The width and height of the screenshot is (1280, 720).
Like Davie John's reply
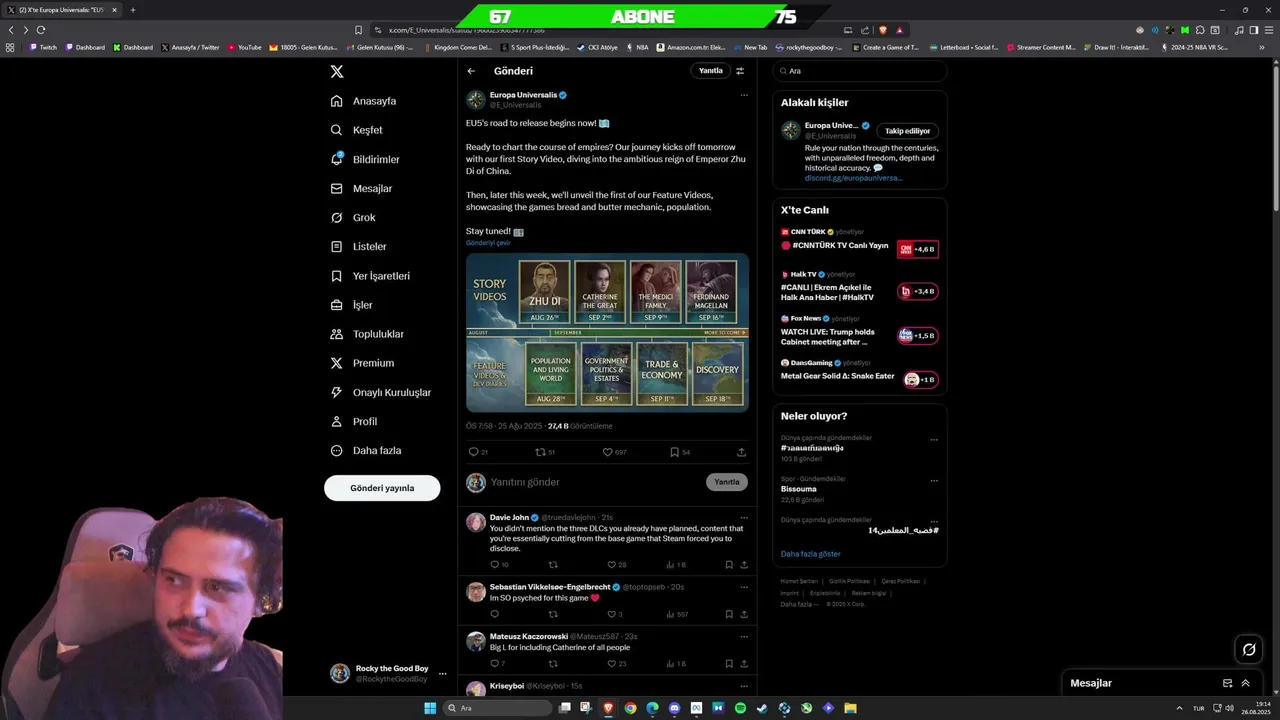tap(616, 565)
